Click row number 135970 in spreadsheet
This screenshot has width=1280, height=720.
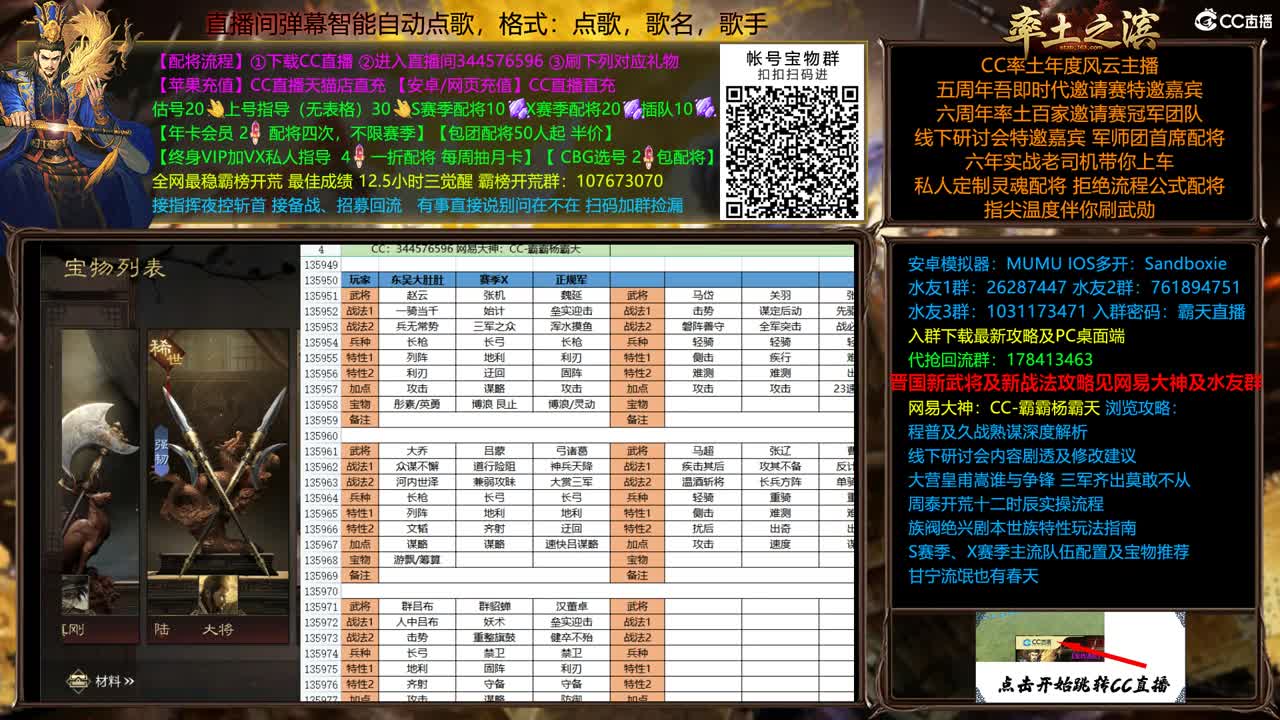pyautogui.click(x=321, y=591)
